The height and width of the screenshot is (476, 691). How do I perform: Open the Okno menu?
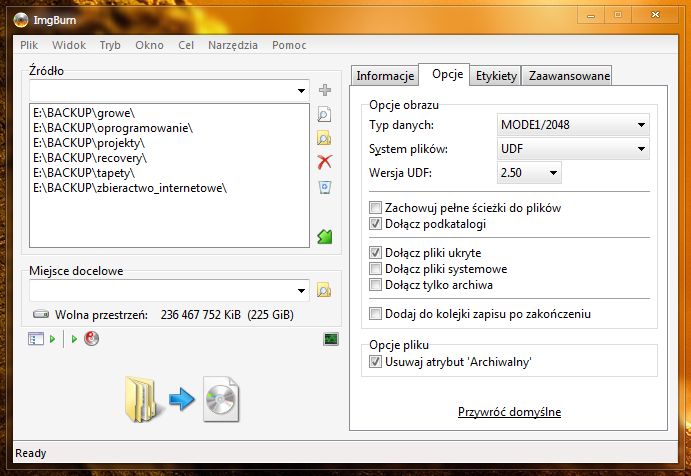click(149, 45)
